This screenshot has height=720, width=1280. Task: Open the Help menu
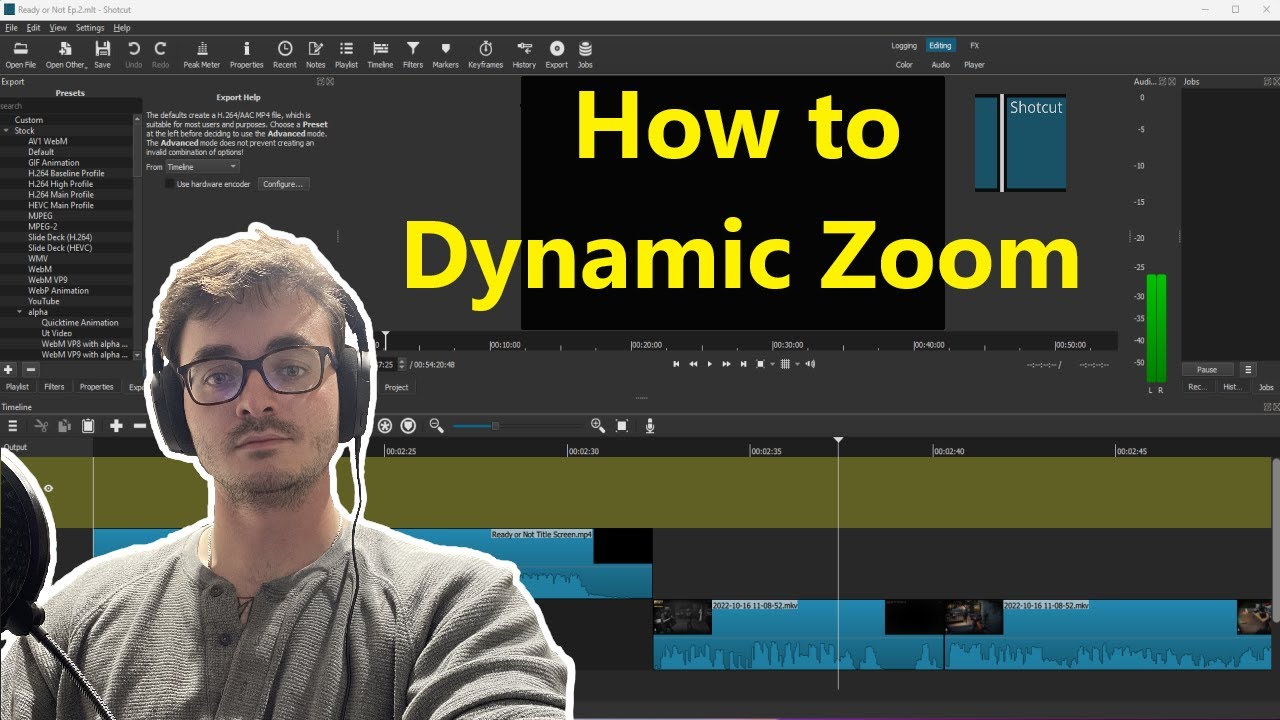(x=122, y=28)
